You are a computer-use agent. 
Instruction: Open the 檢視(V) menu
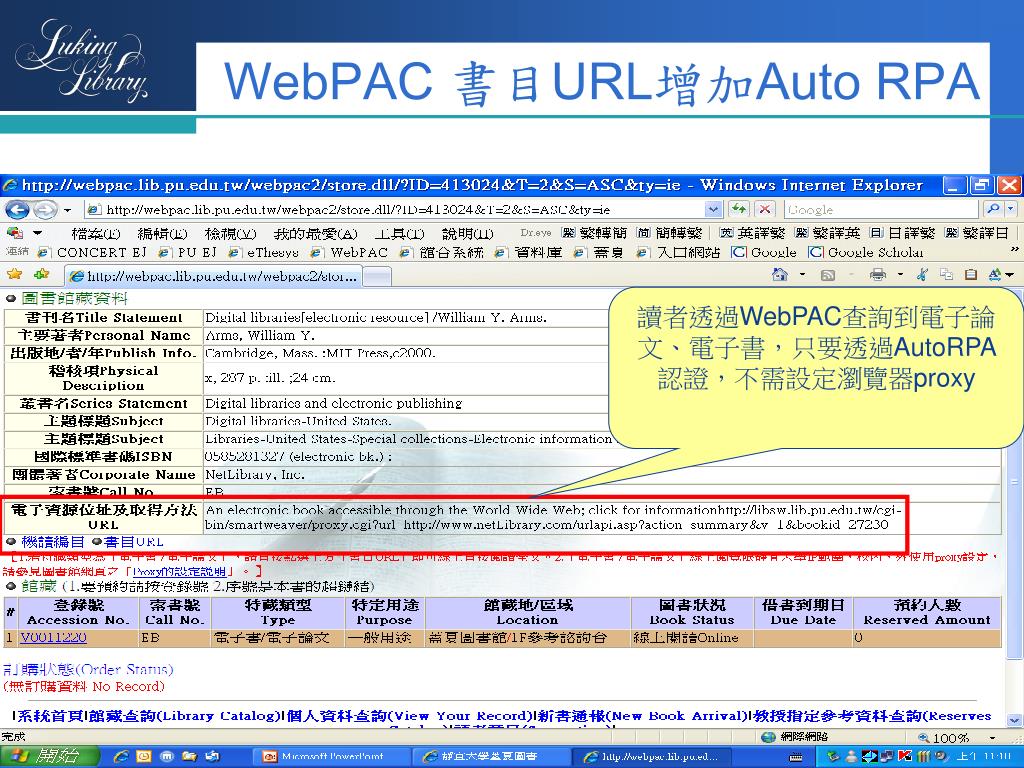coord(230,233)
